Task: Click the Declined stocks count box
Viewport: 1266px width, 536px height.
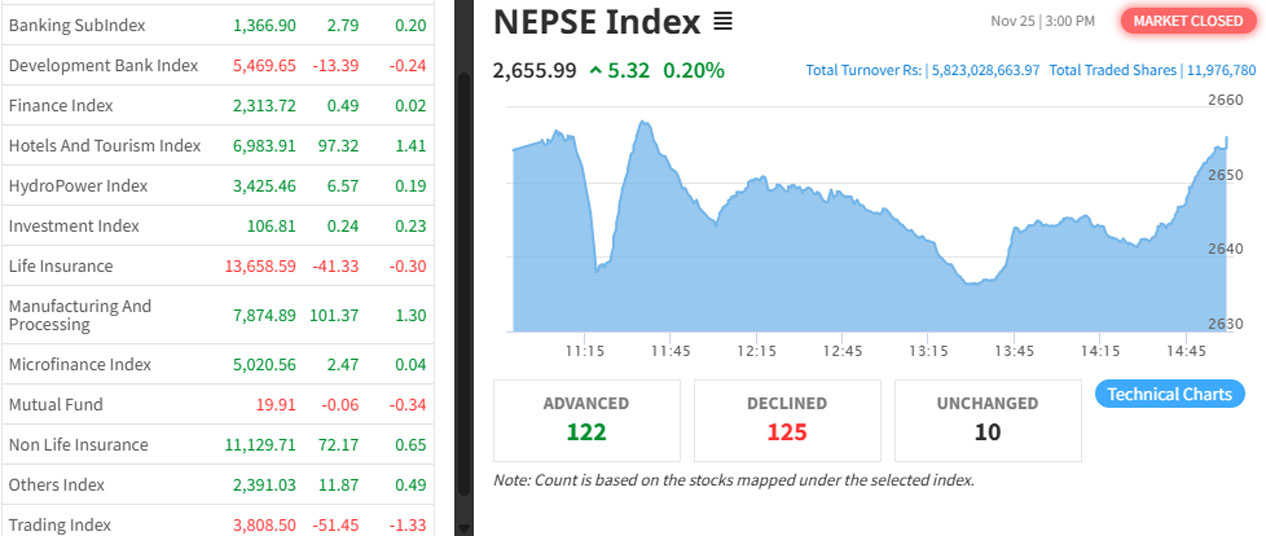Action: pyautogui.click(x=787, y=420)
